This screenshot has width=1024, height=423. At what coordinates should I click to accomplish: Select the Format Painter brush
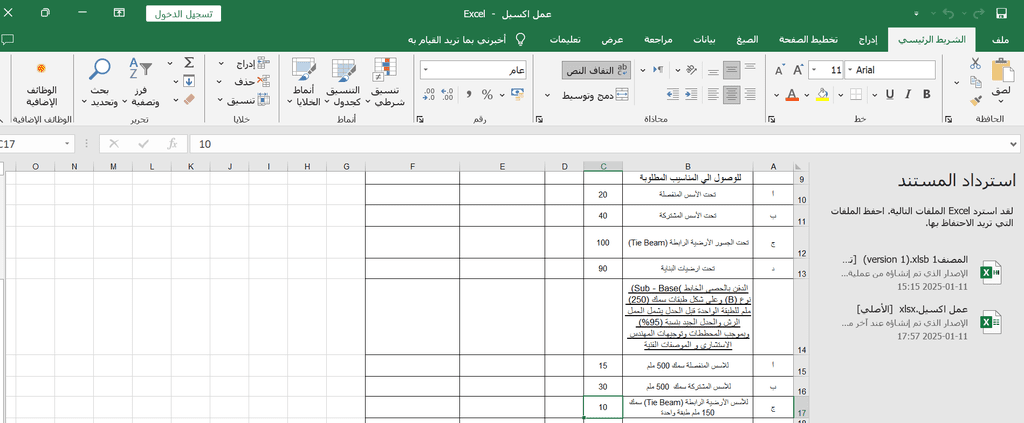click(x=976, y=100)
